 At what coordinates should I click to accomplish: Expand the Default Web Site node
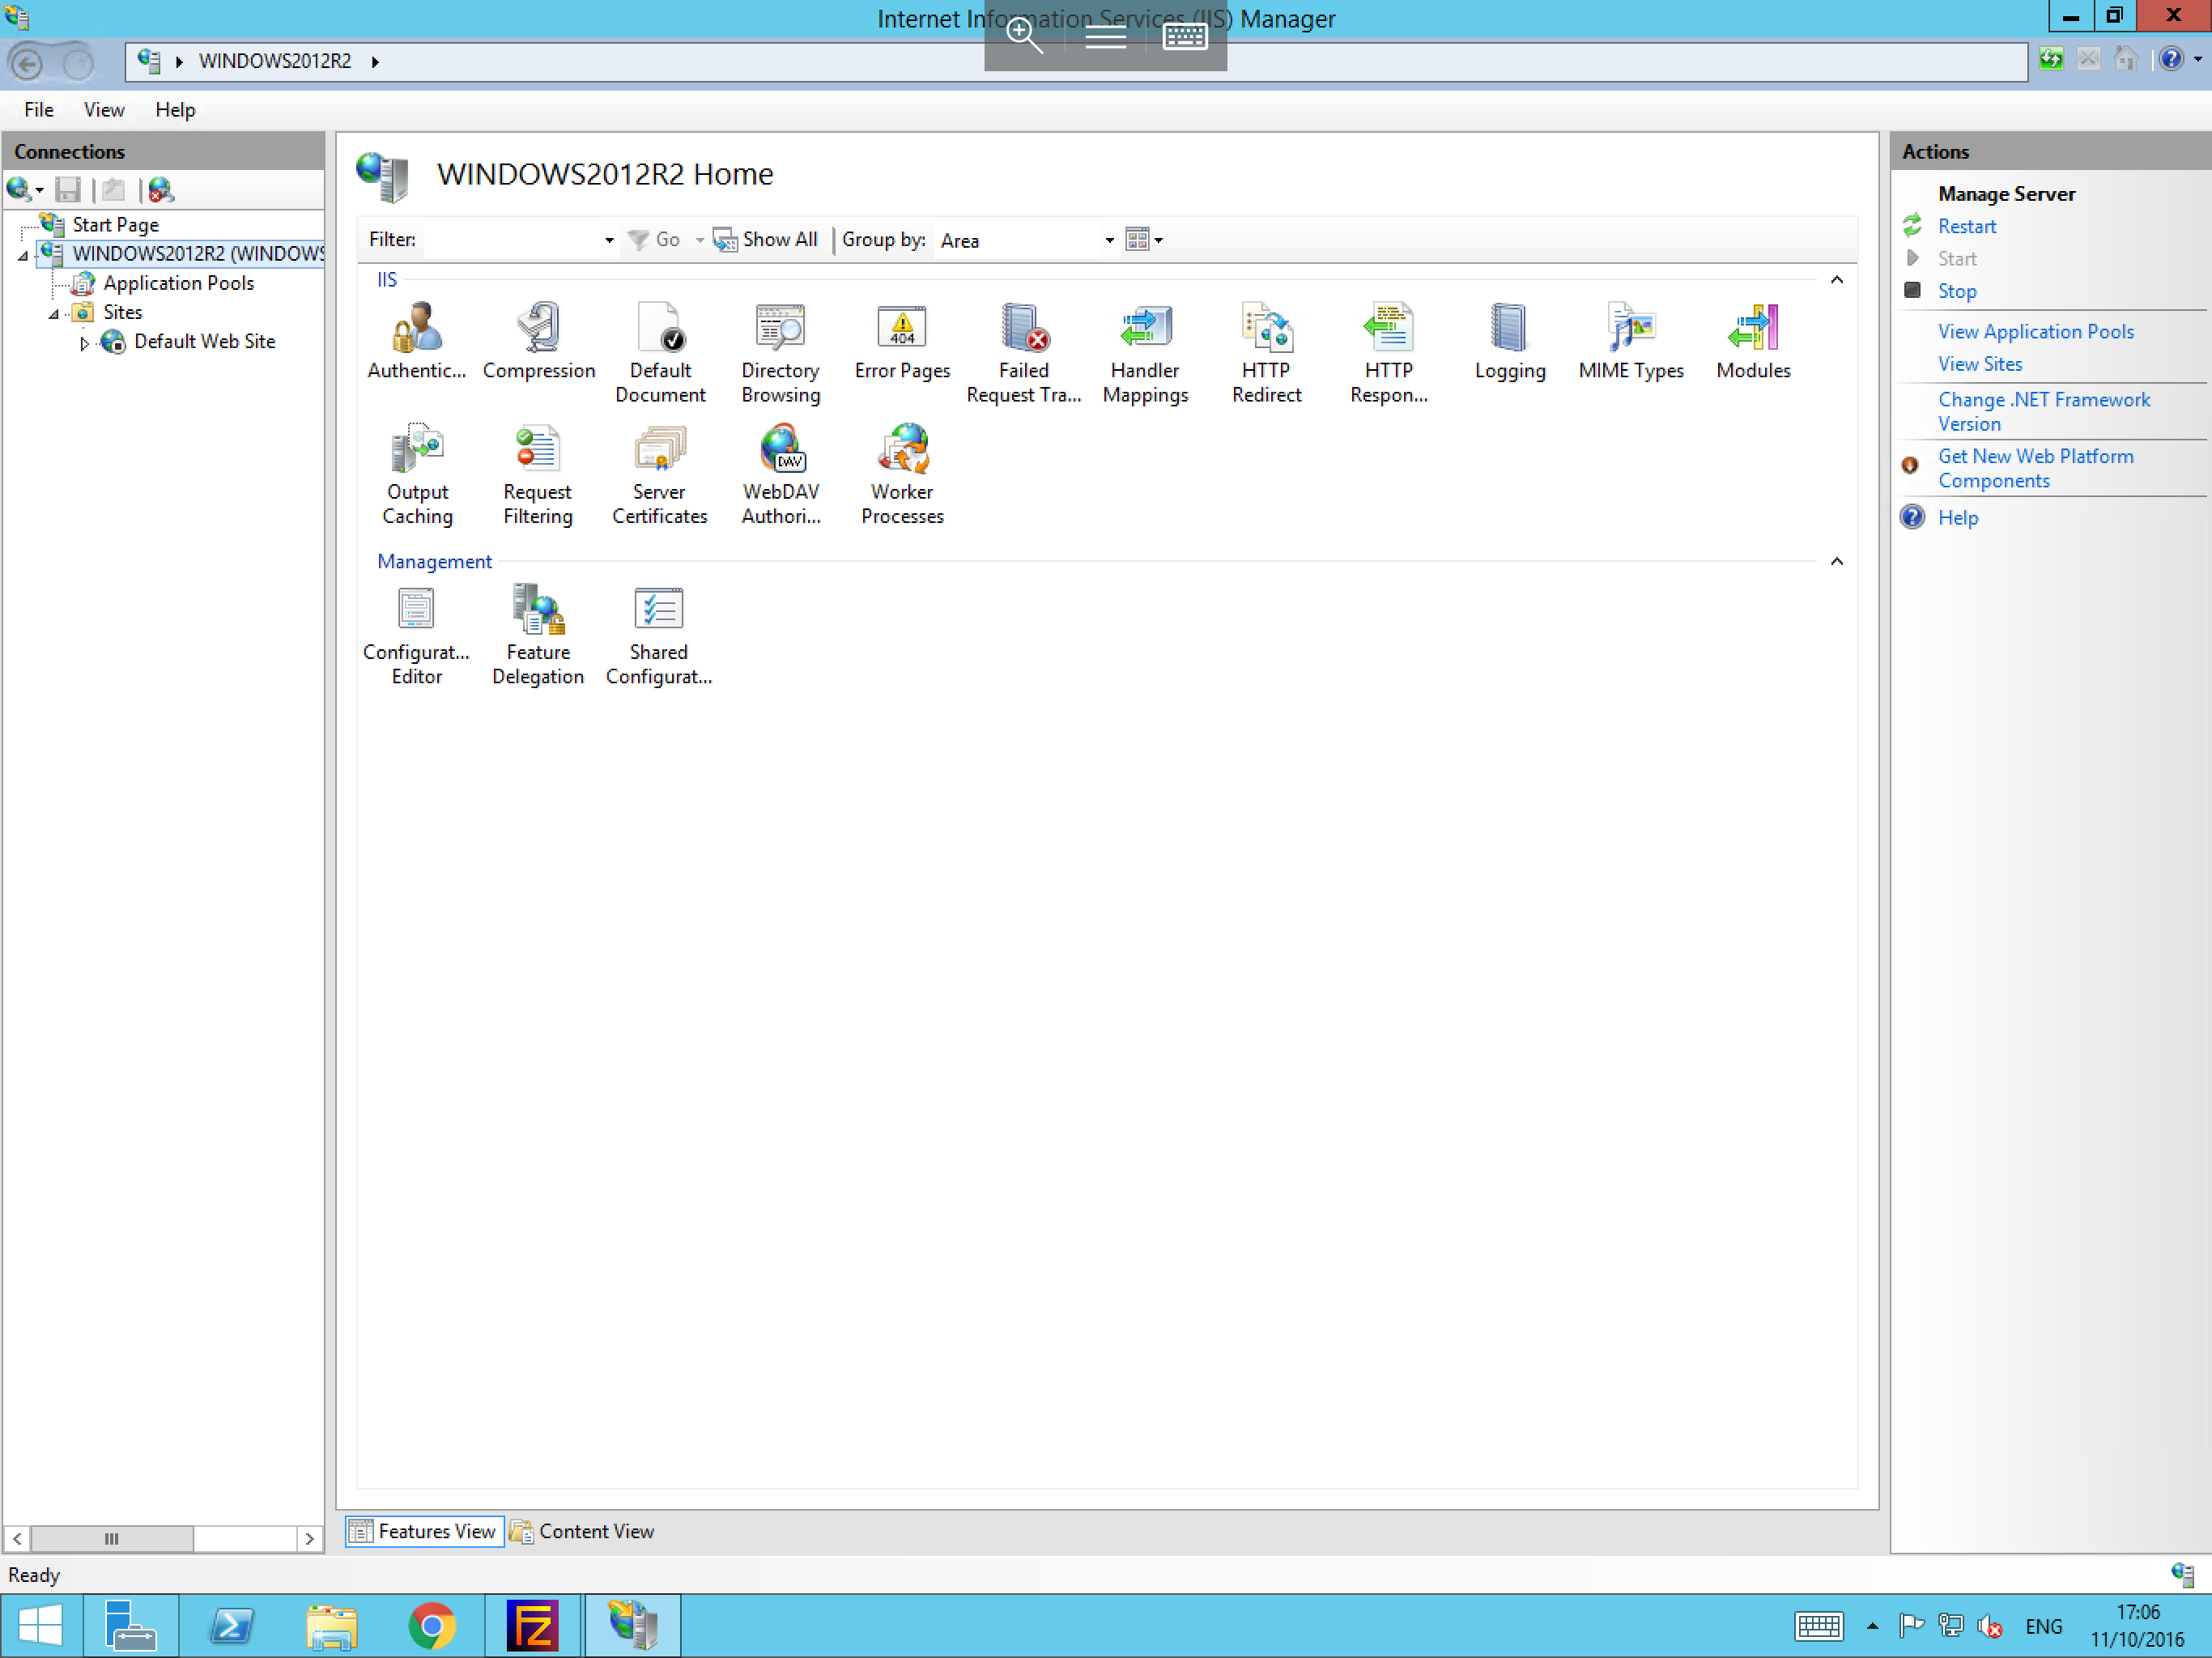(84, 343)
